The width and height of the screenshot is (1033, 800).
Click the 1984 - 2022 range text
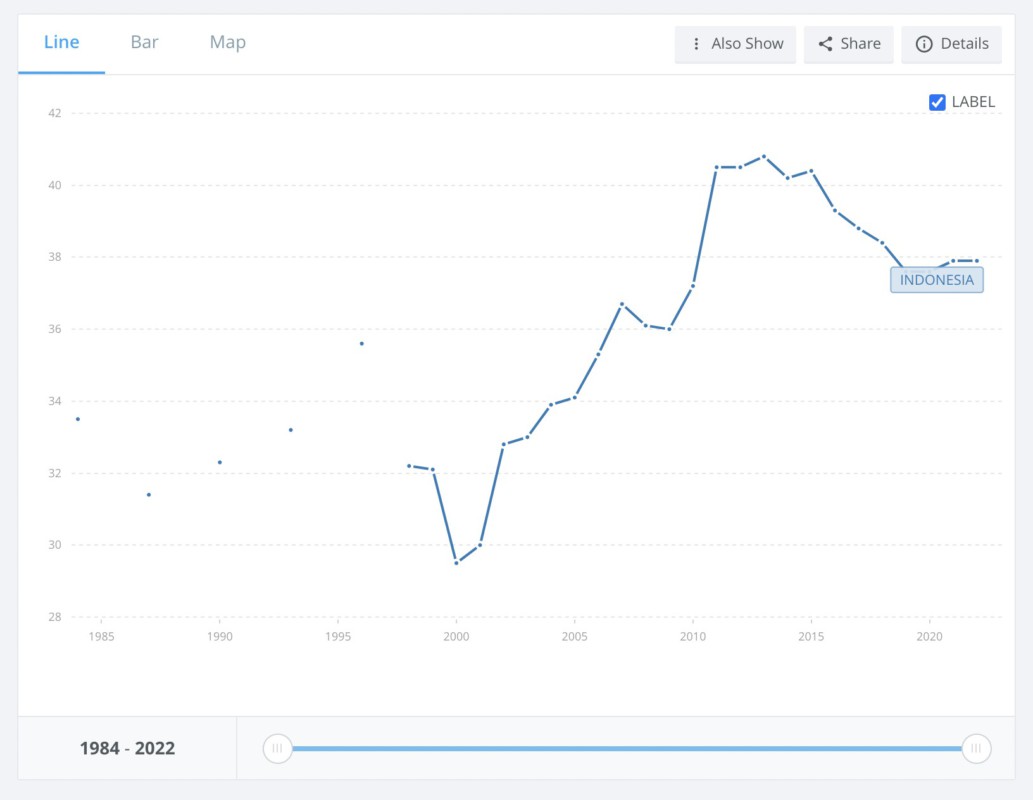click(x=127, y=748)
